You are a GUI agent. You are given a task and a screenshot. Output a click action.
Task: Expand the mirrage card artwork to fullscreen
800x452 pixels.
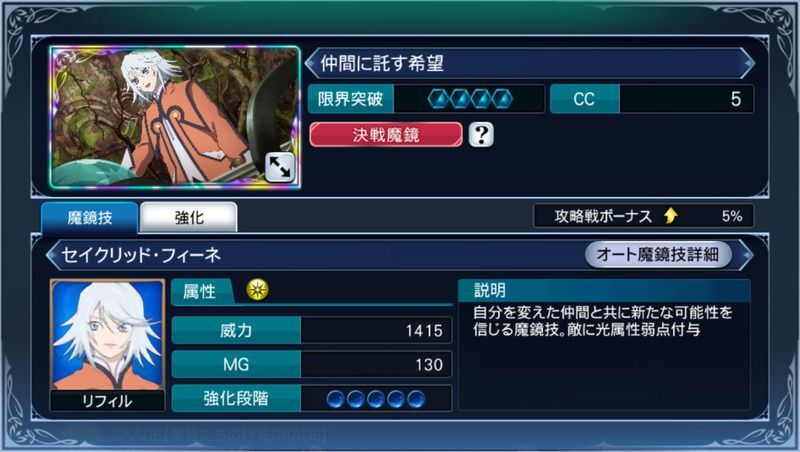[280, 166]
